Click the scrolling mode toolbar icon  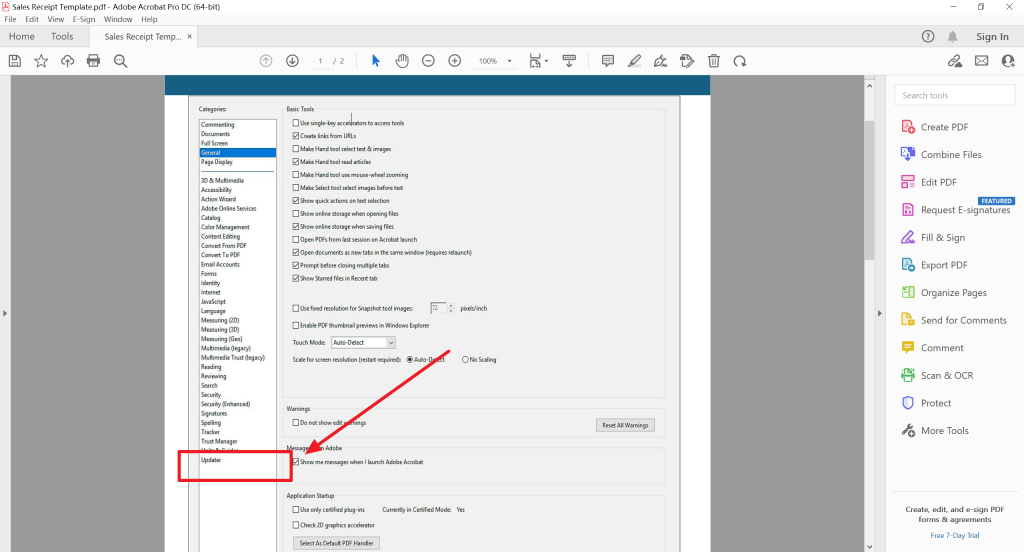click(569, 61)
